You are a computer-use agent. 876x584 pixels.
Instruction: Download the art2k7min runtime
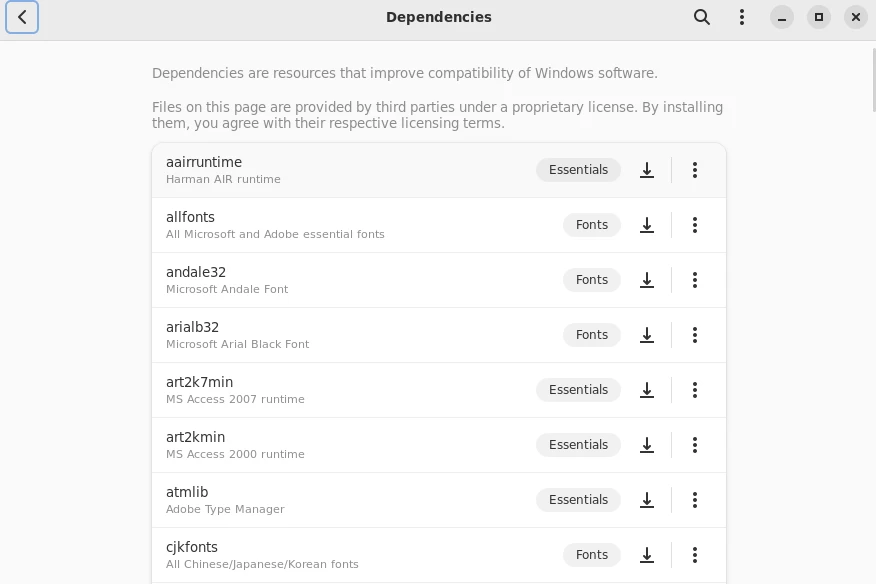point(647,390)
